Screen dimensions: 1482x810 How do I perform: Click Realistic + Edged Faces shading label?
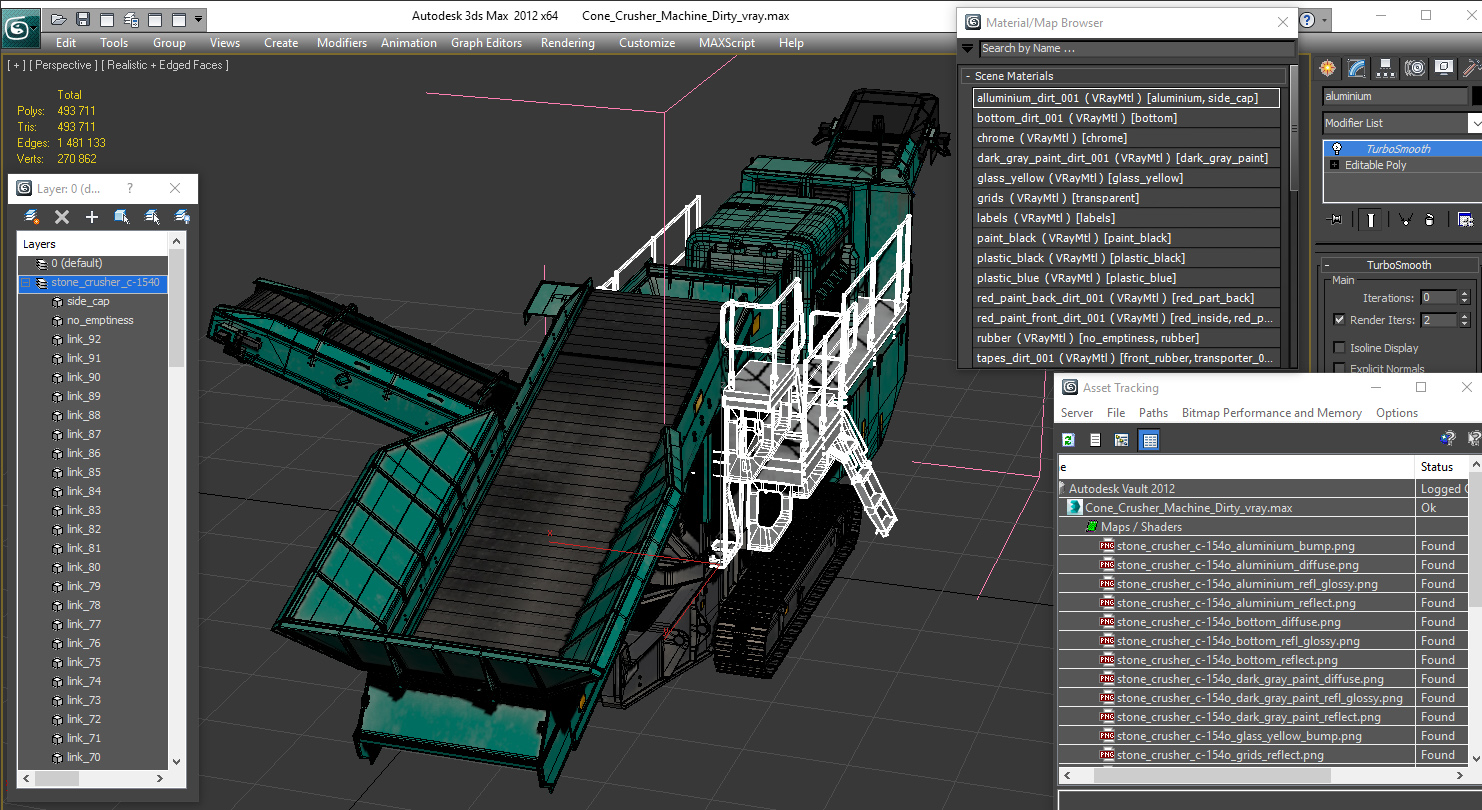coord(165,65)
